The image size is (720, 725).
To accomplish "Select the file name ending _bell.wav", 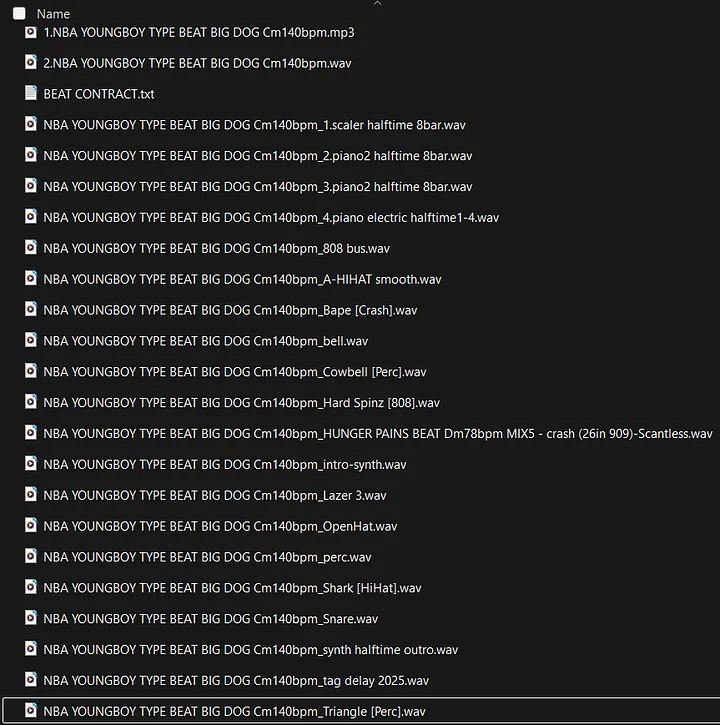I will [x=206, y=341].
